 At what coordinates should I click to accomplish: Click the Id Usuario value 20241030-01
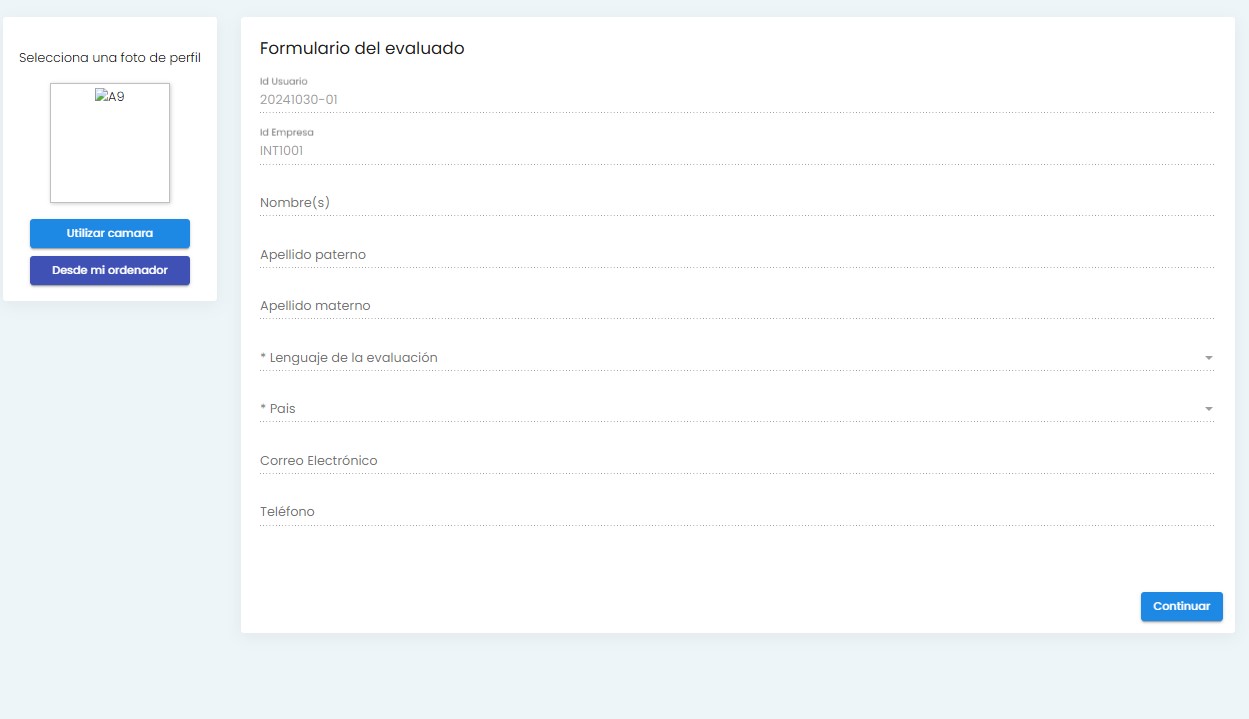299,99
